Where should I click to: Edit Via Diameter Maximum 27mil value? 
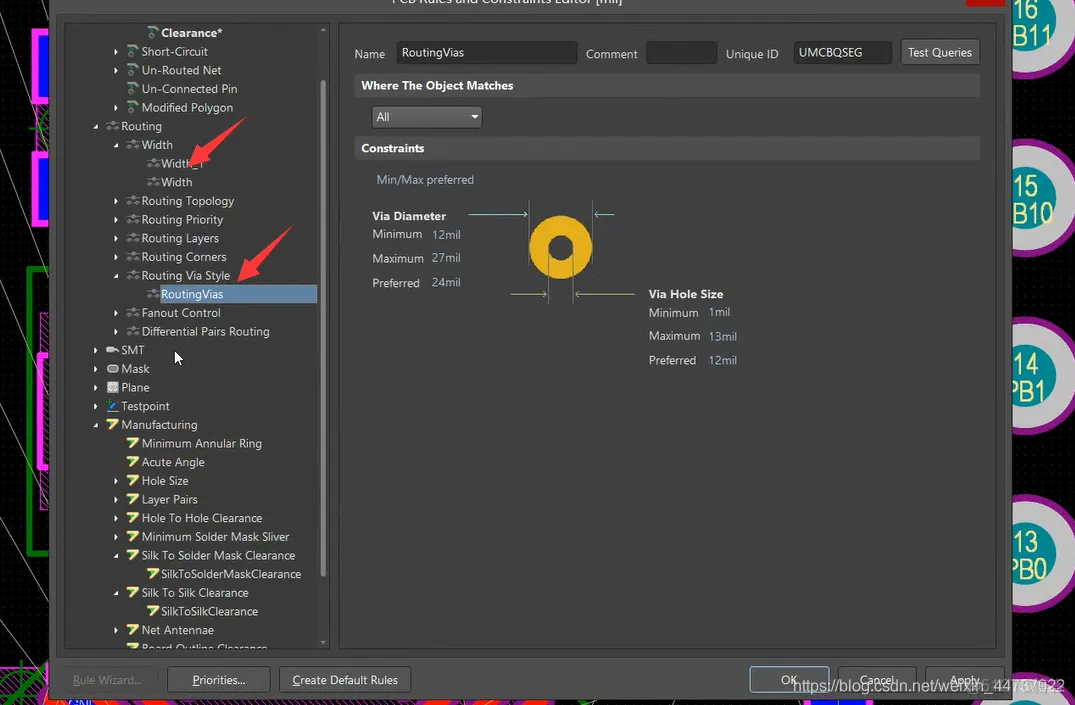(x=446, y=258)
